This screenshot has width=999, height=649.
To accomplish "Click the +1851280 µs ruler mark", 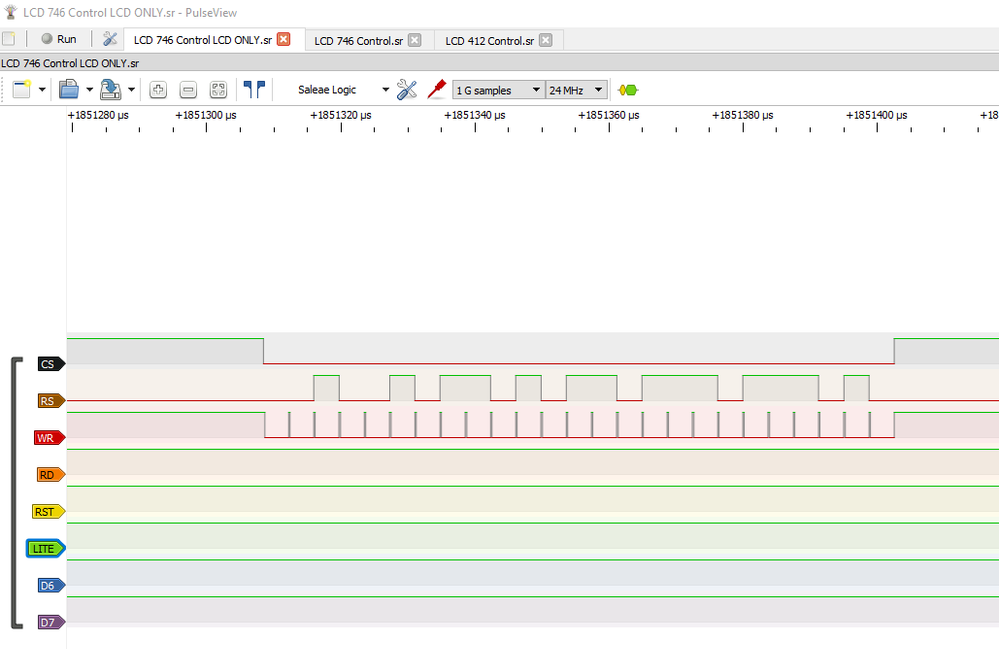I will [x=98, y=115].
